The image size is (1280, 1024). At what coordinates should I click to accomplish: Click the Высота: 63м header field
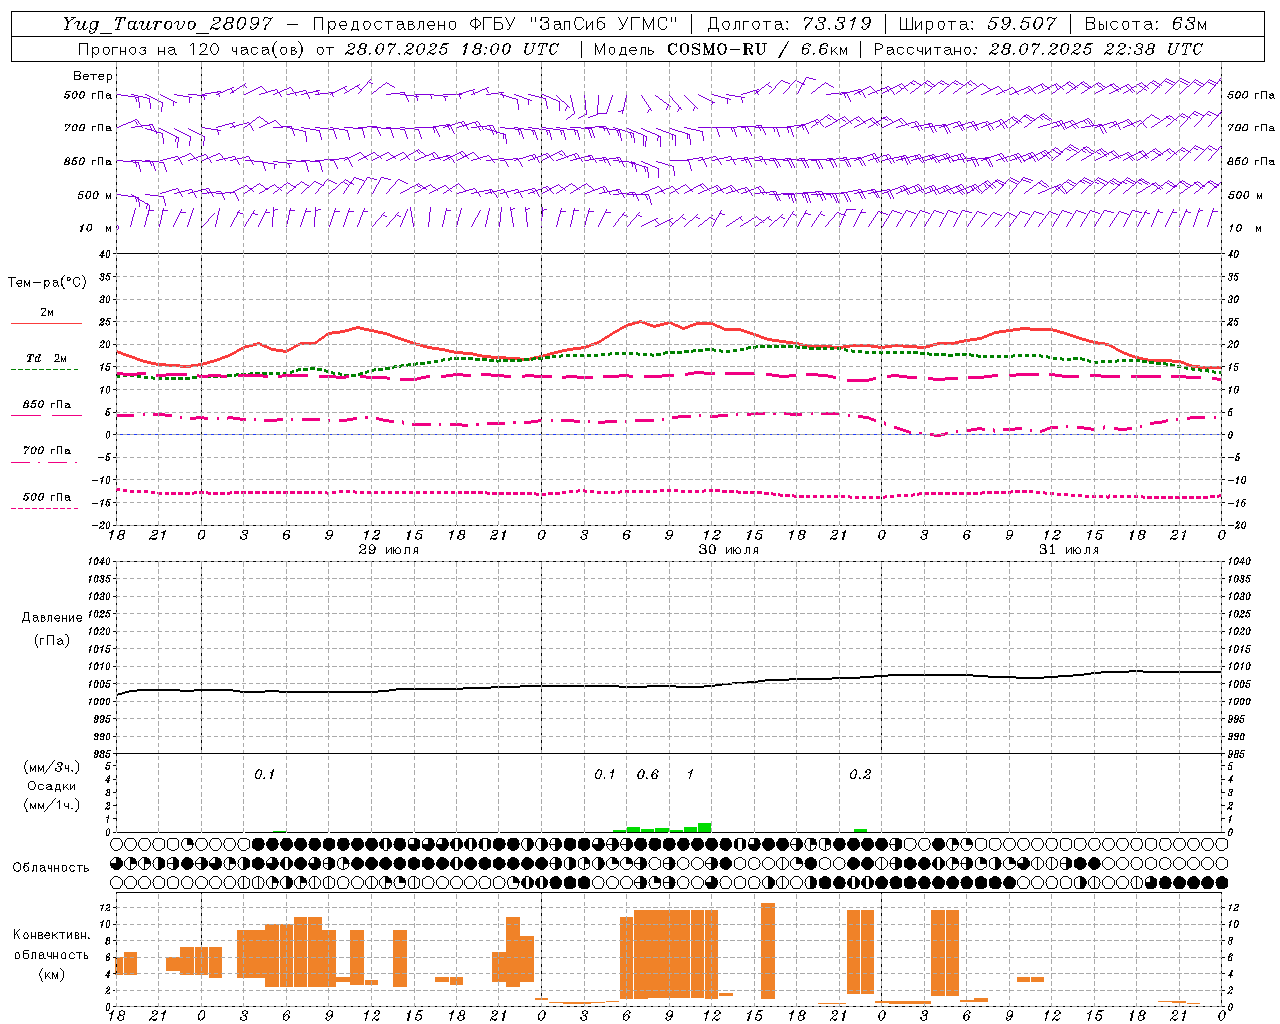(x=1146, y=24)
